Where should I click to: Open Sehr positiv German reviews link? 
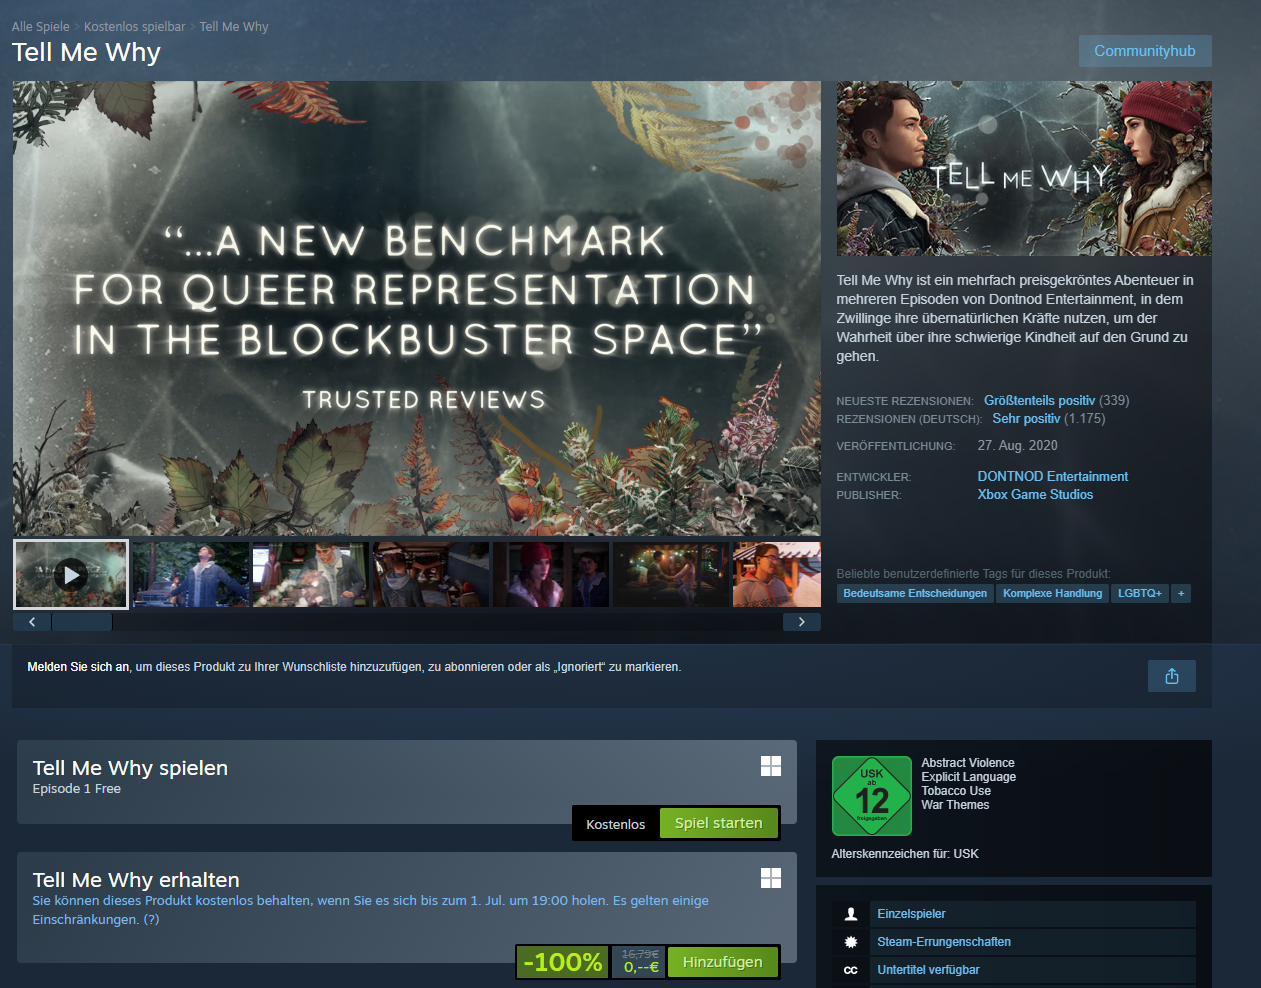1026,419
